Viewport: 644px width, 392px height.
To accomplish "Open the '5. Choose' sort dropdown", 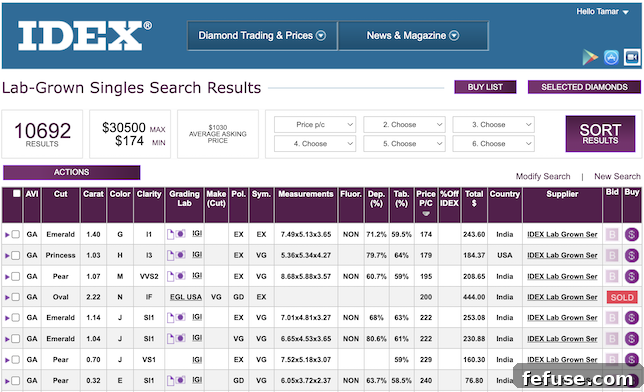I will coord(404,144).
